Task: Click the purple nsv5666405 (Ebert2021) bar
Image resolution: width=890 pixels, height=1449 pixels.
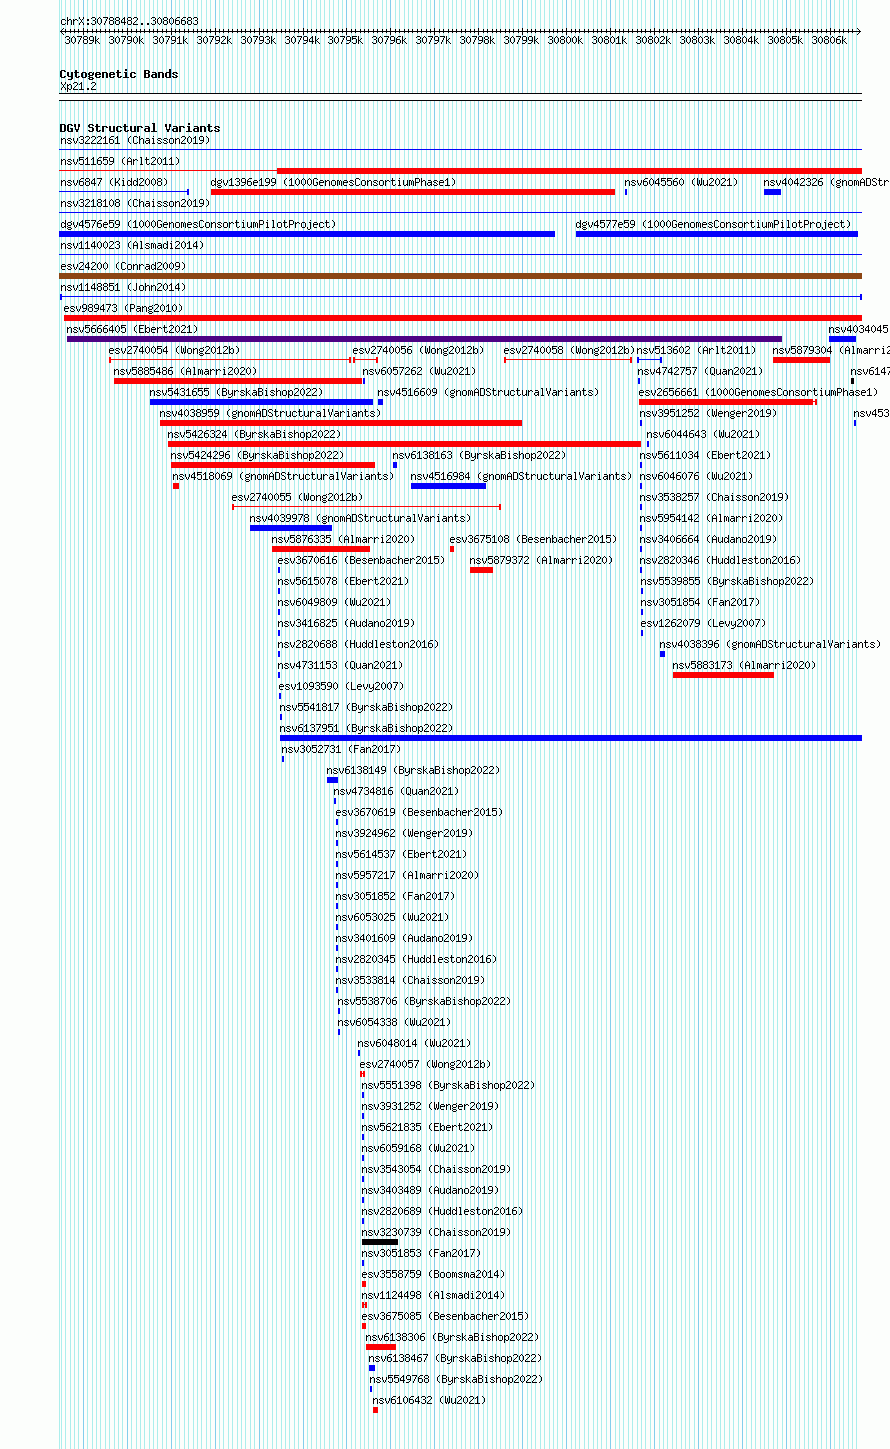Action: coord(424,339)
